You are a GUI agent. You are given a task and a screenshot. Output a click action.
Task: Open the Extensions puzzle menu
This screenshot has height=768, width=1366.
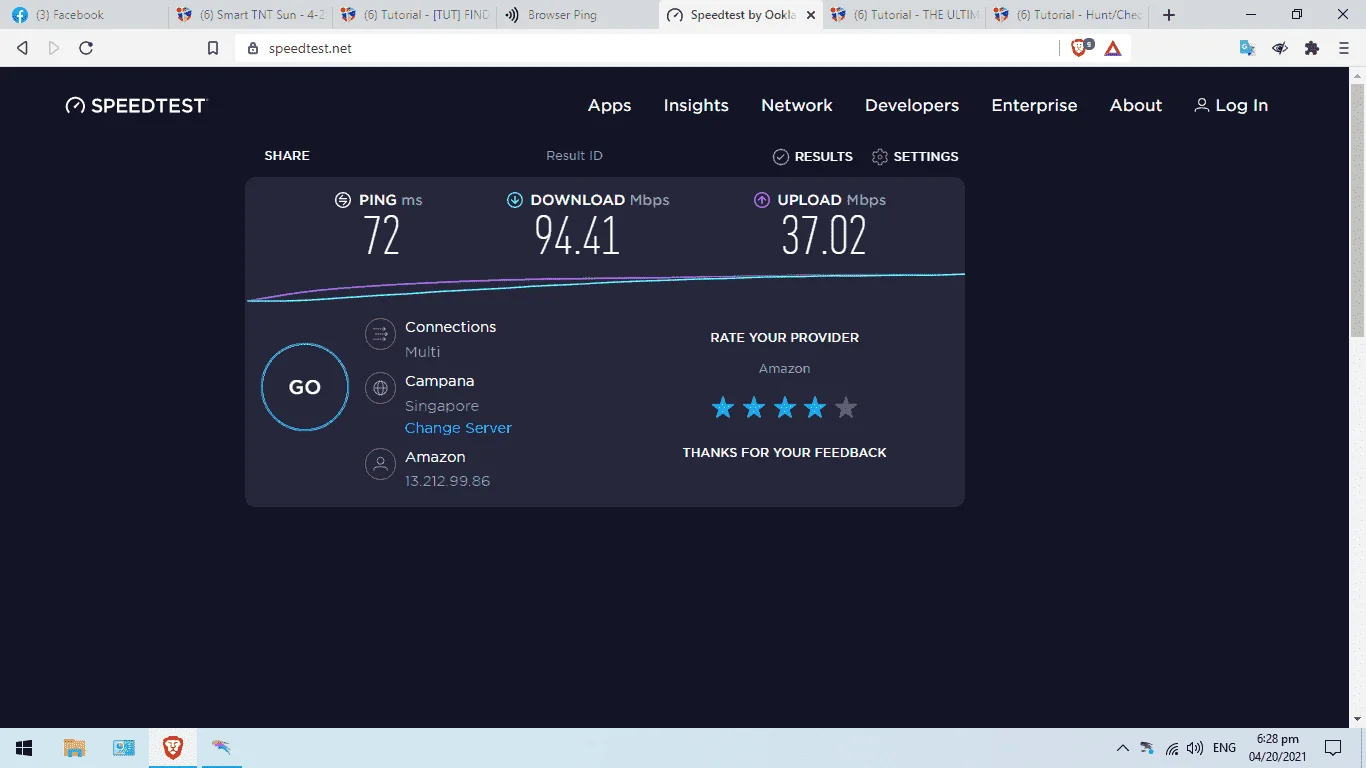tap(1312, 48)
